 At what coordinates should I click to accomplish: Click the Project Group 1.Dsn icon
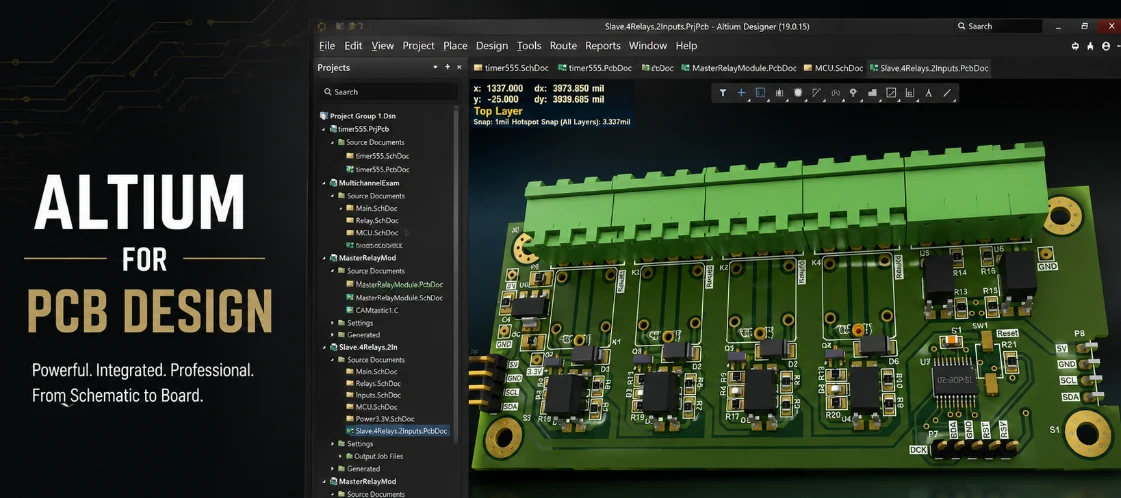pyautogui.click(x=324, y=115)
